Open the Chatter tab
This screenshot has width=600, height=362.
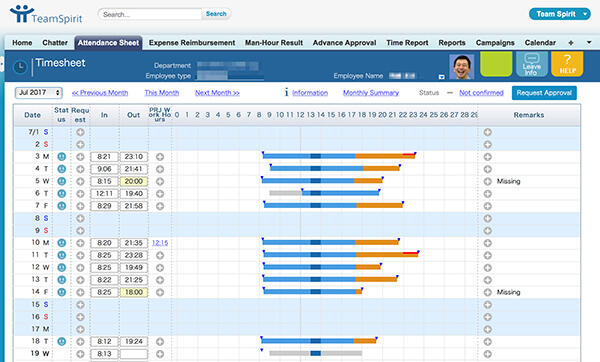tap(55, 43)
